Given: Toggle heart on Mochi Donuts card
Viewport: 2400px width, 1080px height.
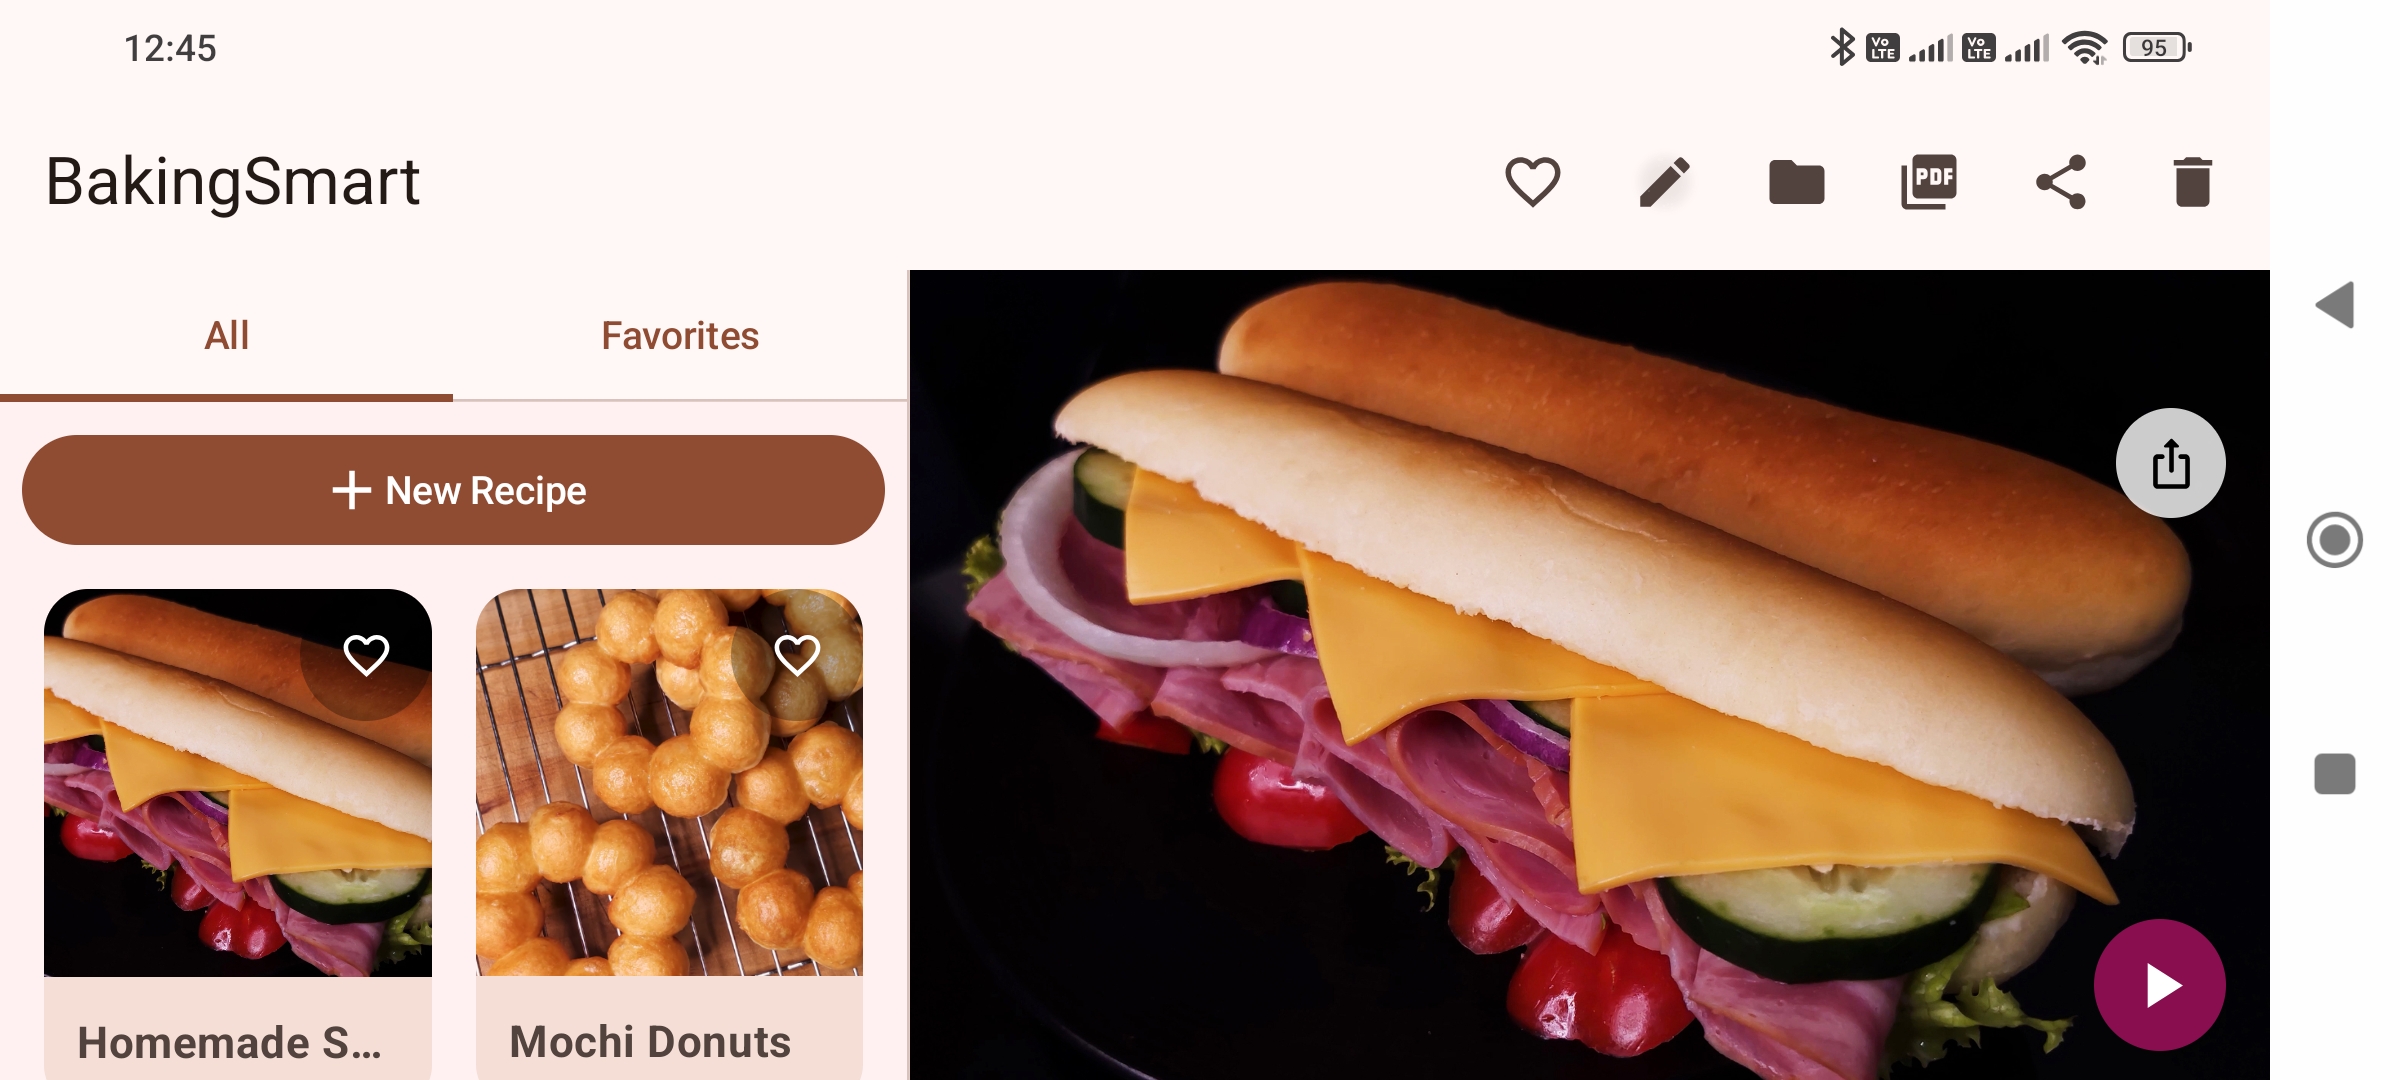Looking at the screenshot, I should coord(797,655).
